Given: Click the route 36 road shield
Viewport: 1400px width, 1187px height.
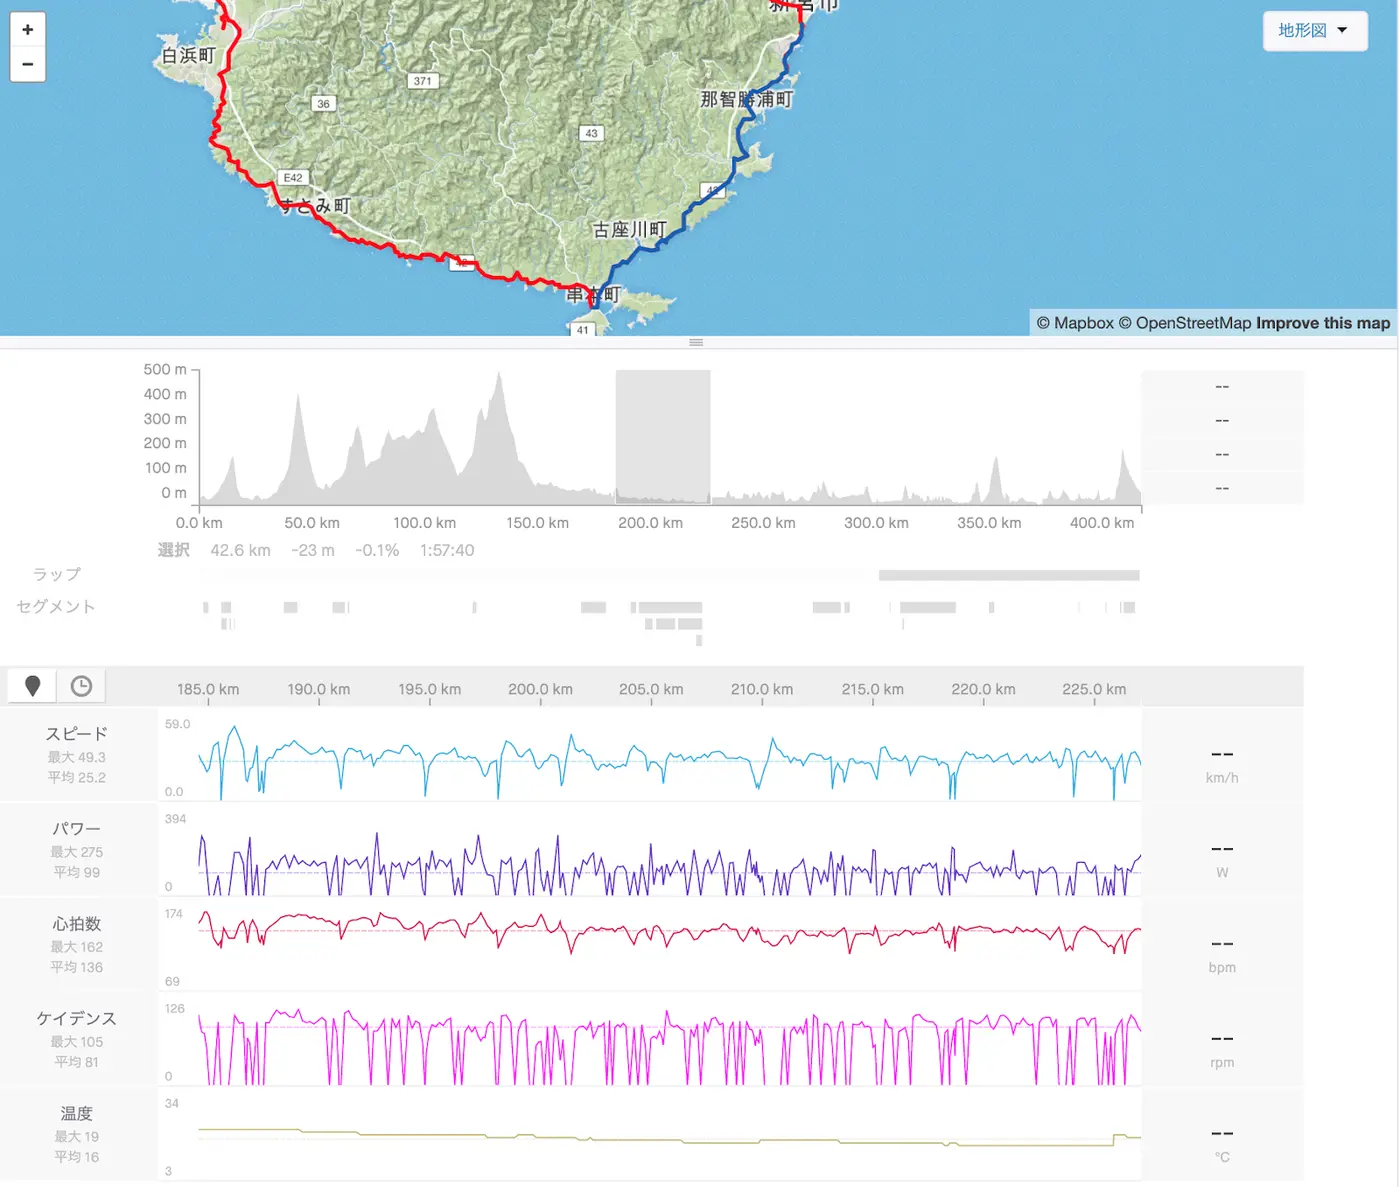Looking at the screenshot, I should tap(323, 104).
